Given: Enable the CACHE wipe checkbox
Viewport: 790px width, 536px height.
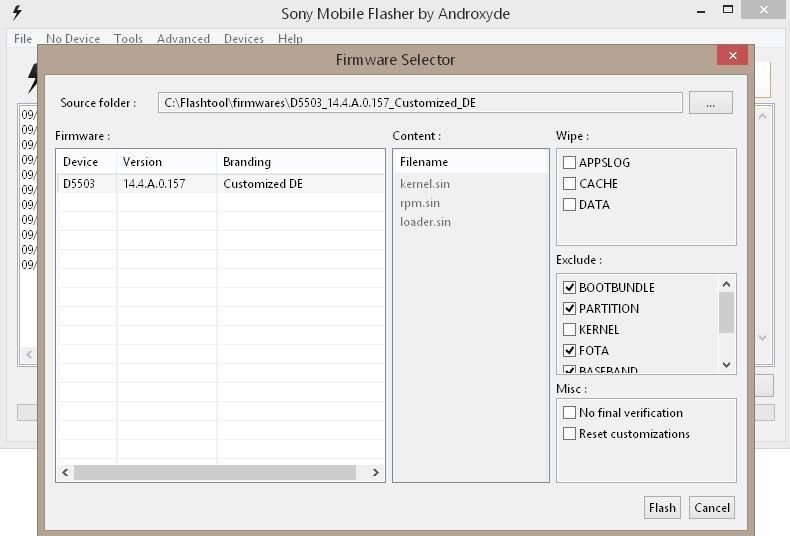Looking at the screenshot, I should (569, 183).
